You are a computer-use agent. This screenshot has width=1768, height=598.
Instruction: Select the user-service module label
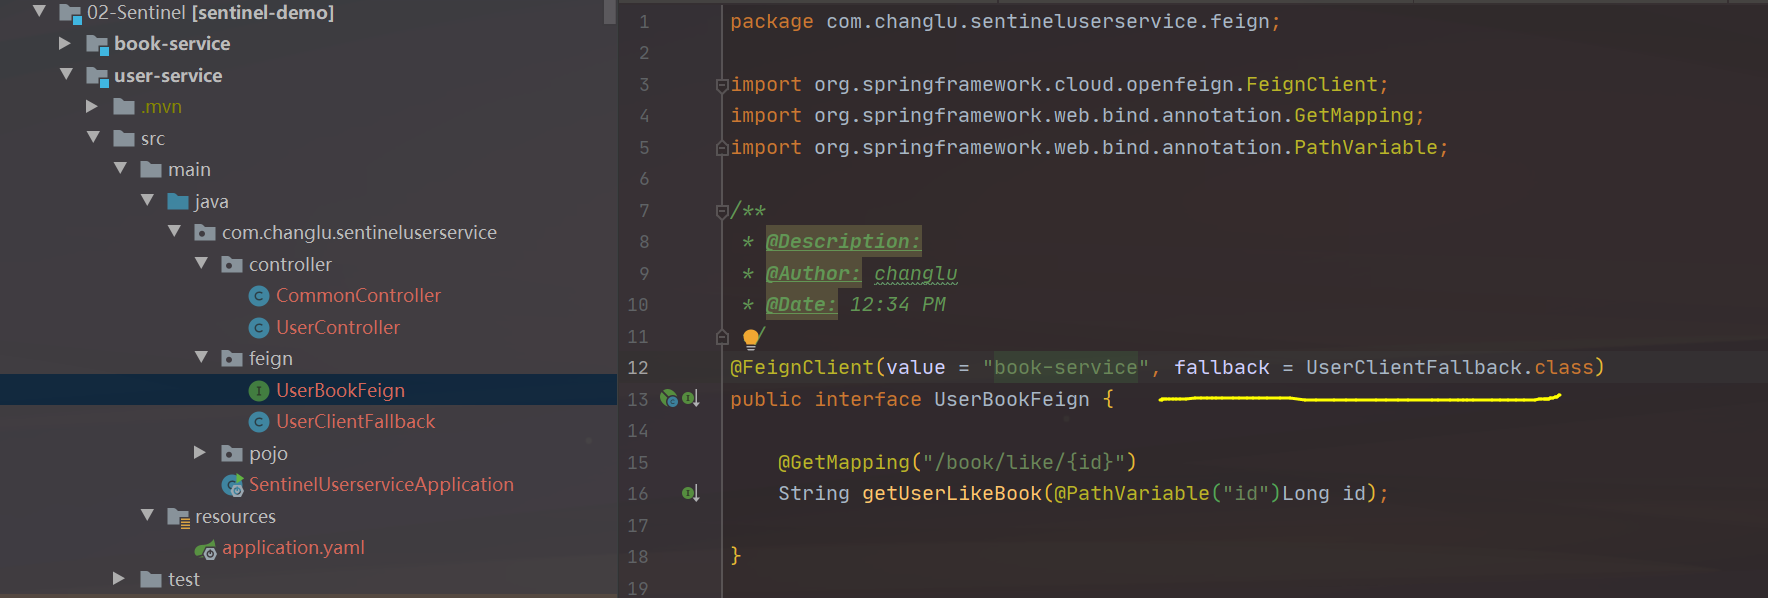pyautogui.click(x=168, y=75)
